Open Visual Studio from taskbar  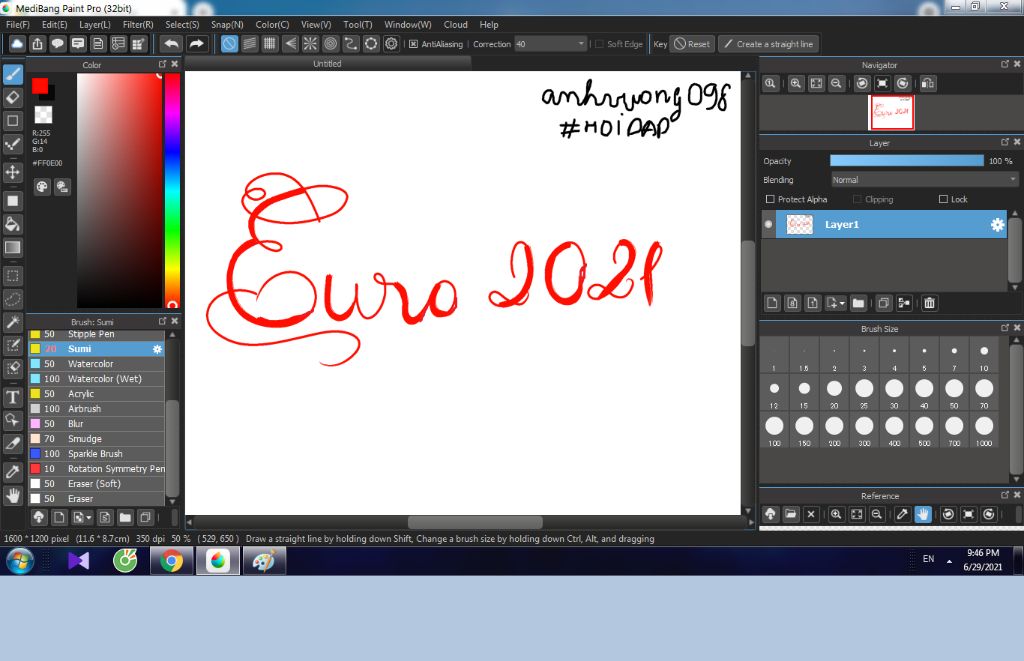pyautogui.click(x=78, y=561)
